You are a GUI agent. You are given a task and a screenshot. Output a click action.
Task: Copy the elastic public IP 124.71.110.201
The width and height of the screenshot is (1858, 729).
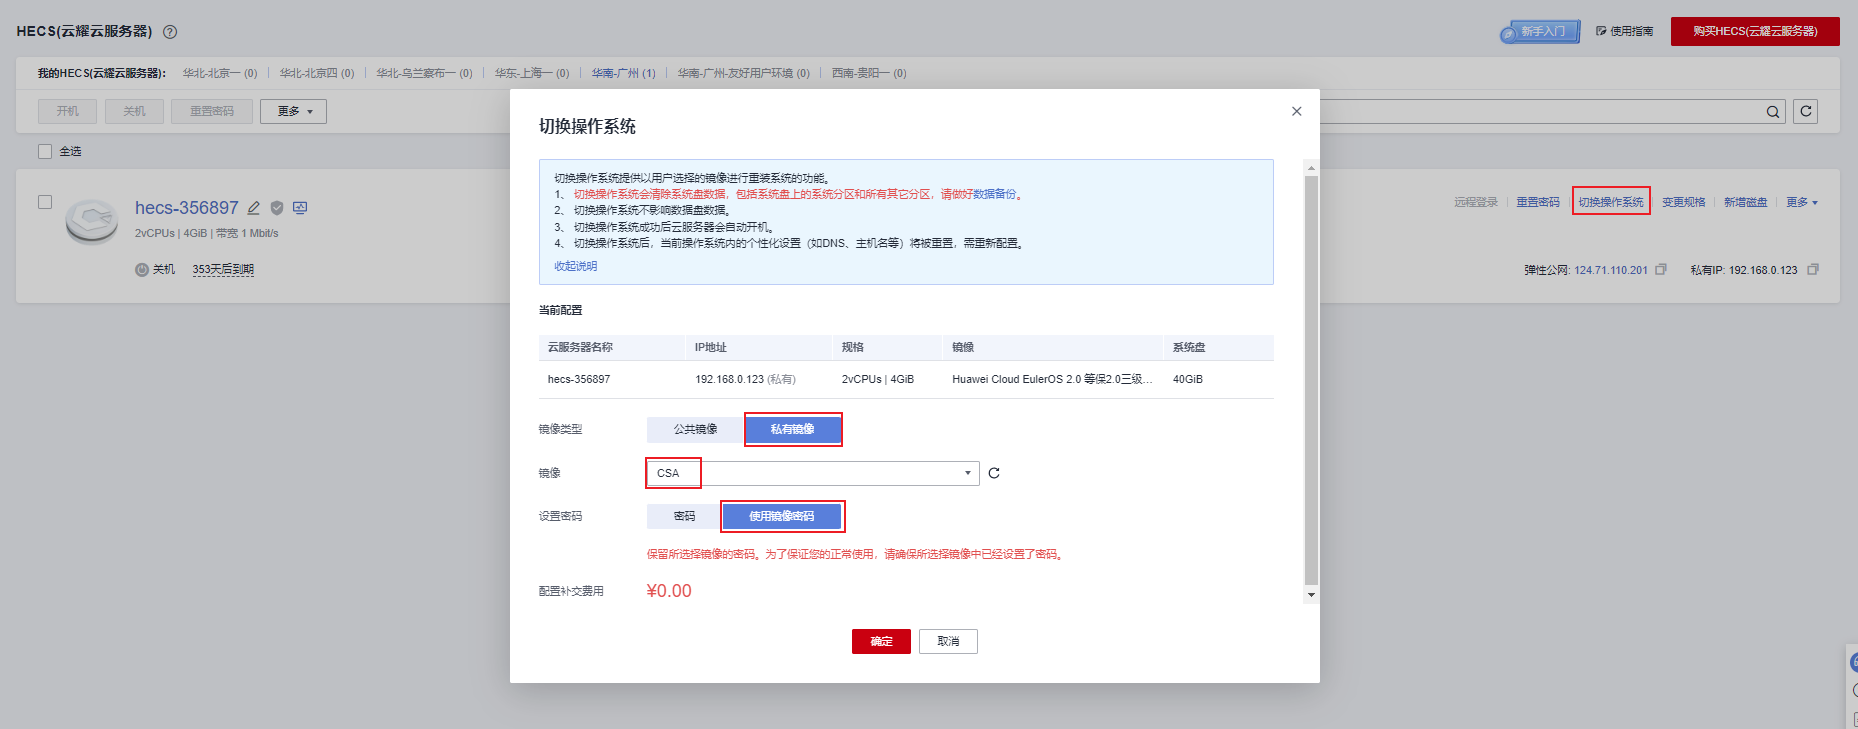coord(1661,269)
